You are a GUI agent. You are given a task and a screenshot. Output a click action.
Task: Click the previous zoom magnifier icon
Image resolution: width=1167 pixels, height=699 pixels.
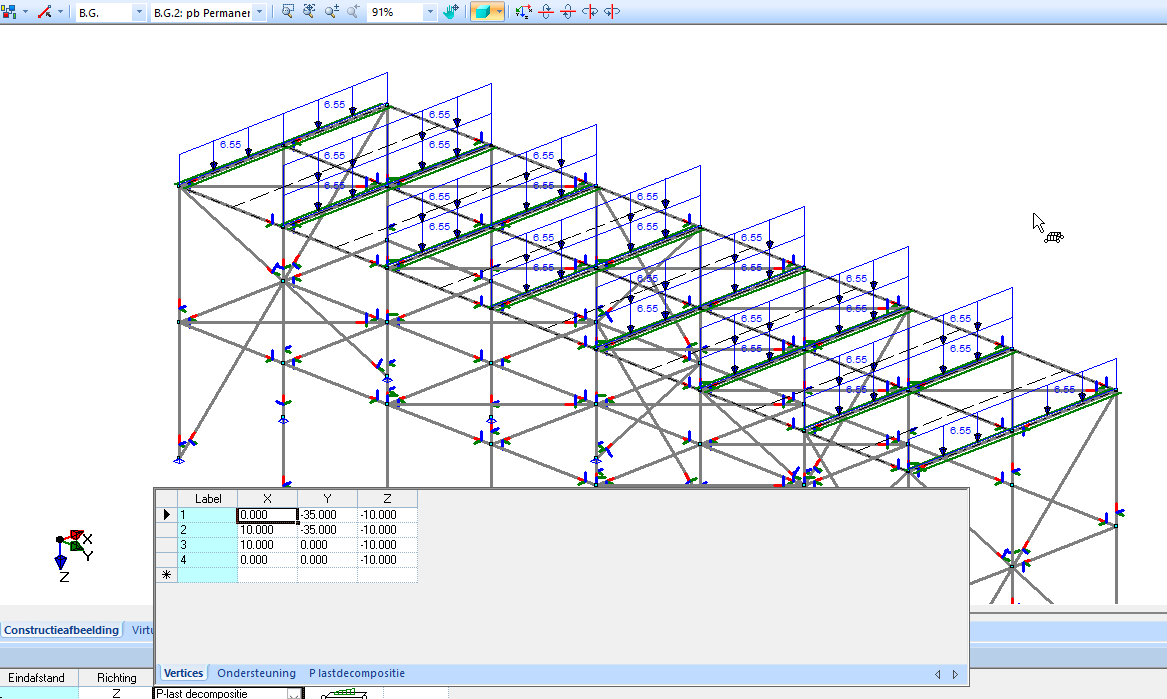[353, 12]
